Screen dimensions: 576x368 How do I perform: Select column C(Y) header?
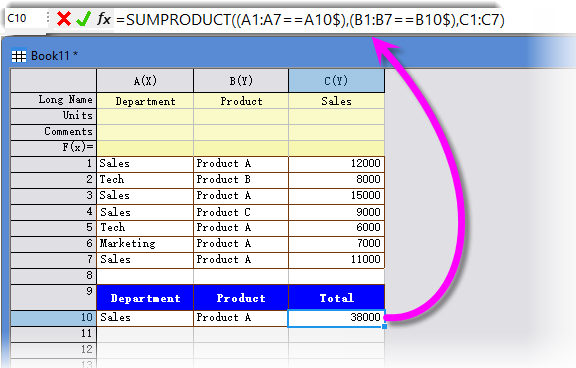(336, 80)
